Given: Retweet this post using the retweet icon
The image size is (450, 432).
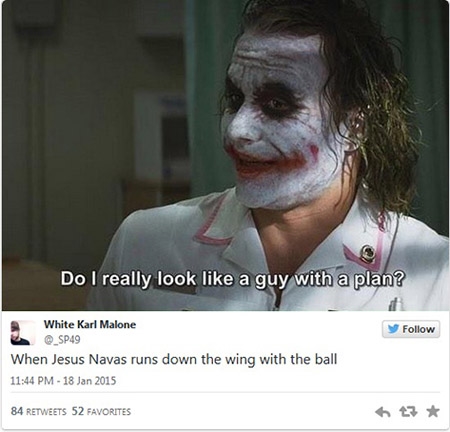Looking at the screenshot, I should [408, 412].
